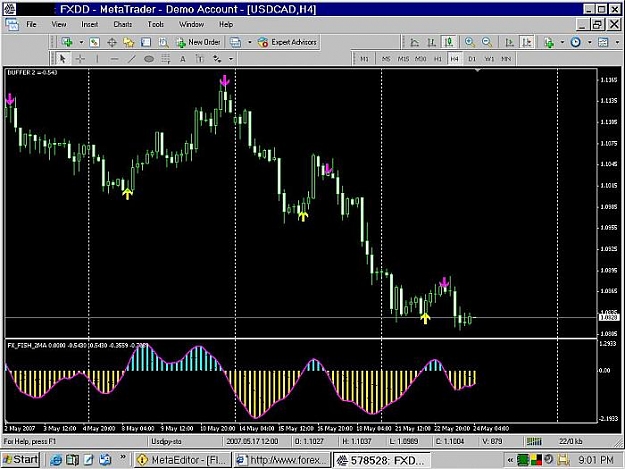Switch timeframe to MN
This screenshot has height=469, width=625.
click(x=506, y=59)
